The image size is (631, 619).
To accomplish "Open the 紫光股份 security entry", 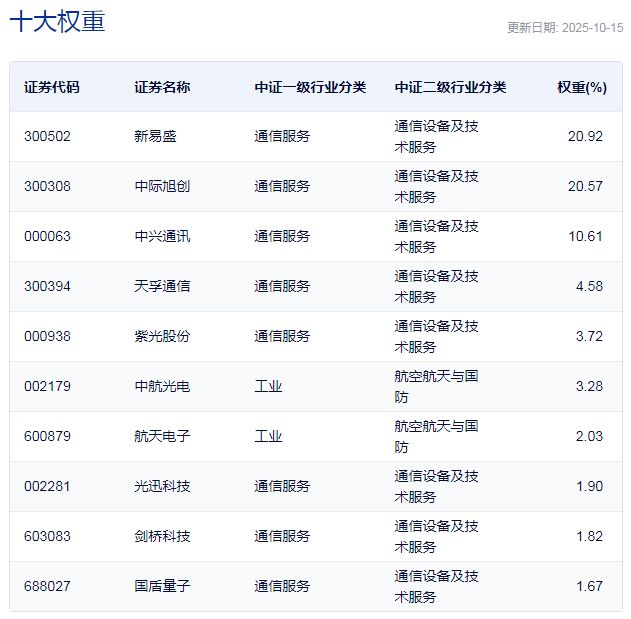I will [162, 336].
